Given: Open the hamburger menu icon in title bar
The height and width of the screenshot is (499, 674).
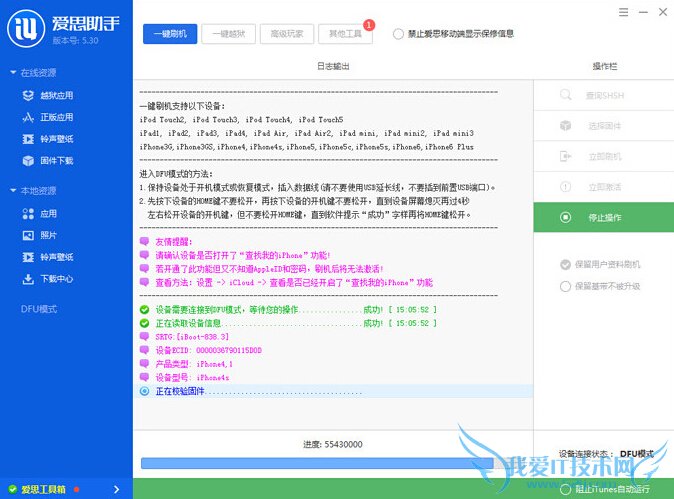Looking at the screenshot, I should 623,12.
